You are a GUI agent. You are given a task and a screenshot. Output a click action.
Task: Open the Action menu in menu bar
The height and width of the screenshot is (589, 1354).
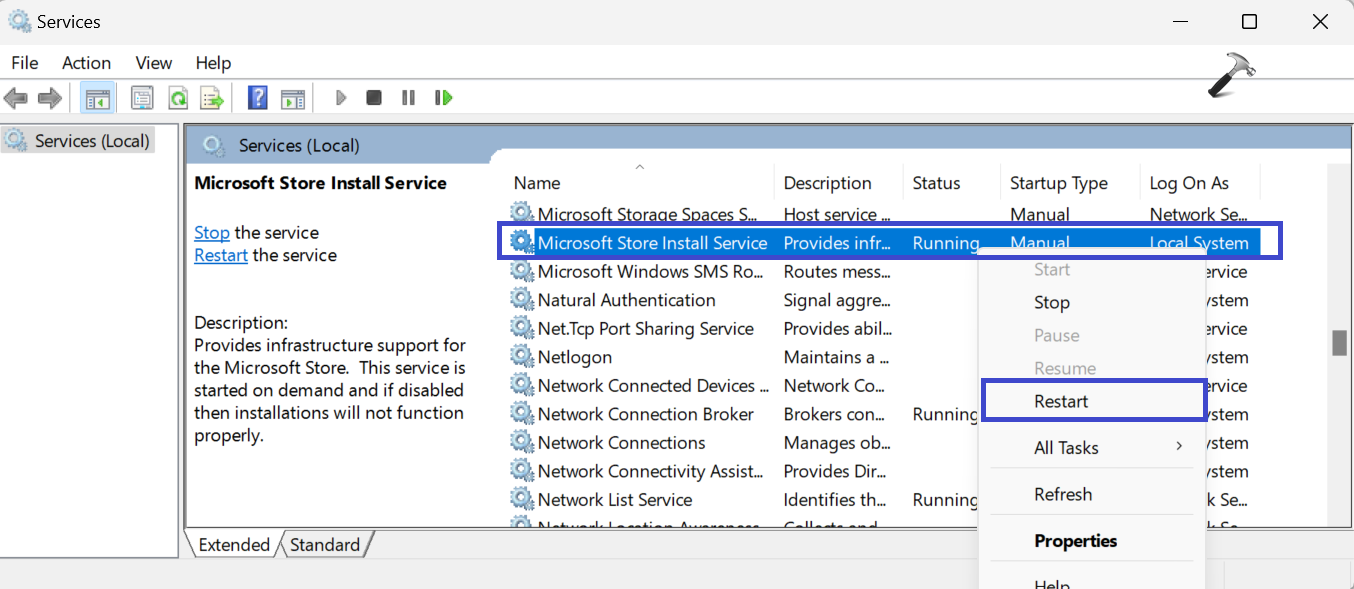click(86, 63)
